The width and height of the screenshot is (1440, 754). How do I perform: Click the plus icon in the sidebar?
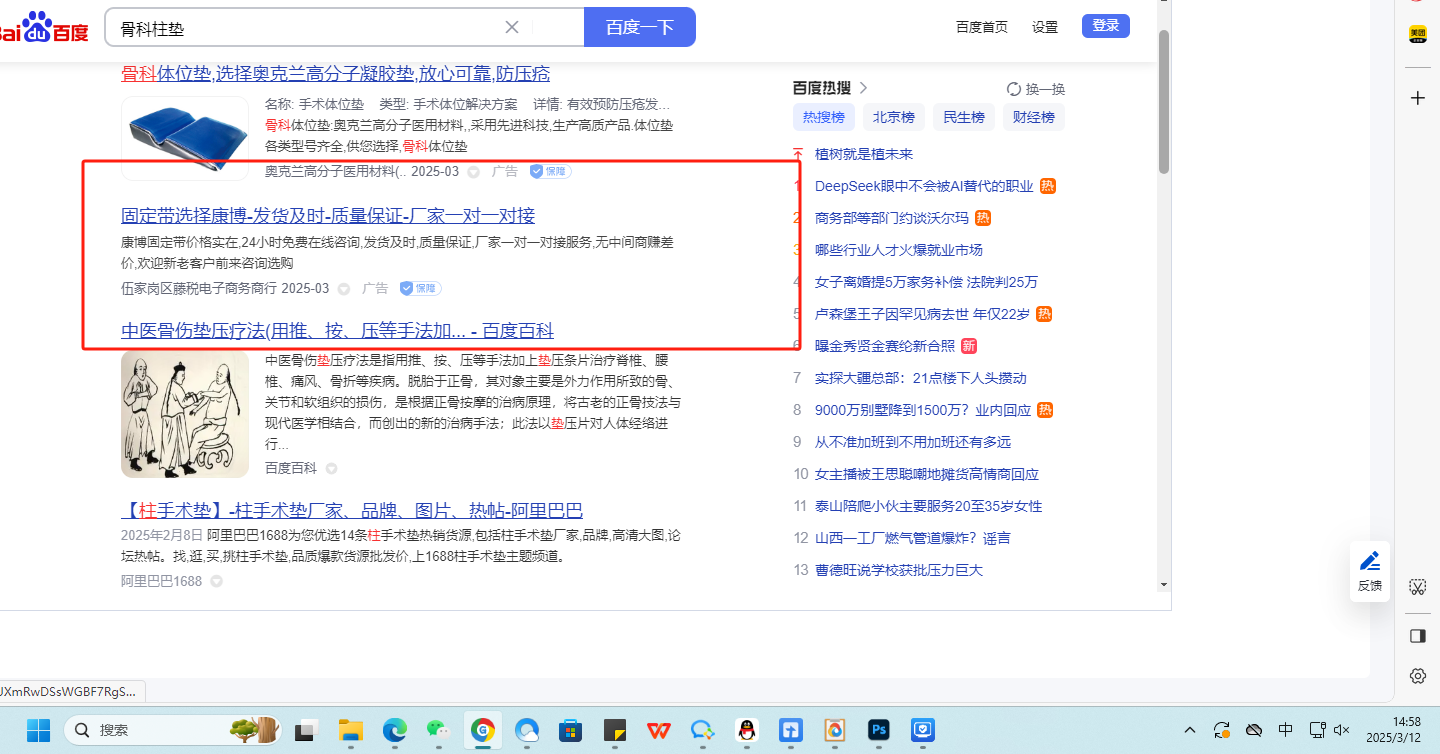[x=1417, y=98]
